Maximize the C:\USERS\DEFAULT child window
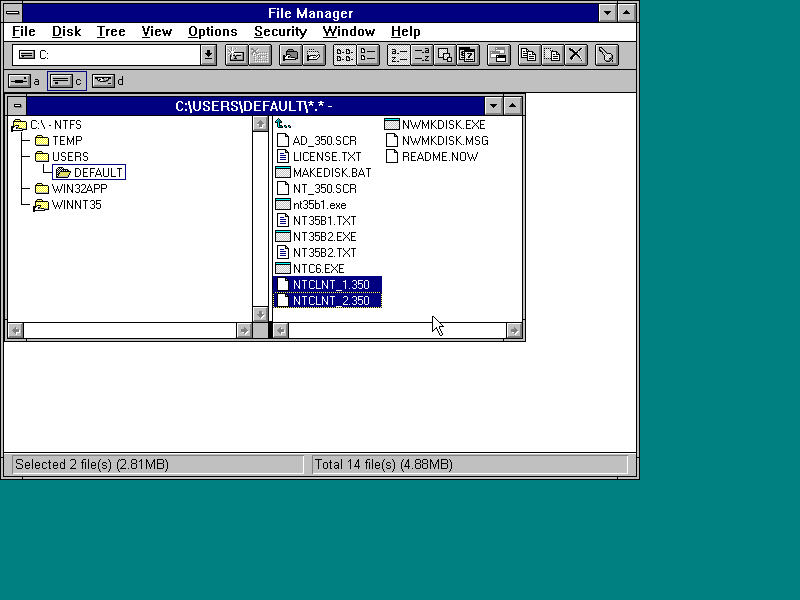 point(513,106)
